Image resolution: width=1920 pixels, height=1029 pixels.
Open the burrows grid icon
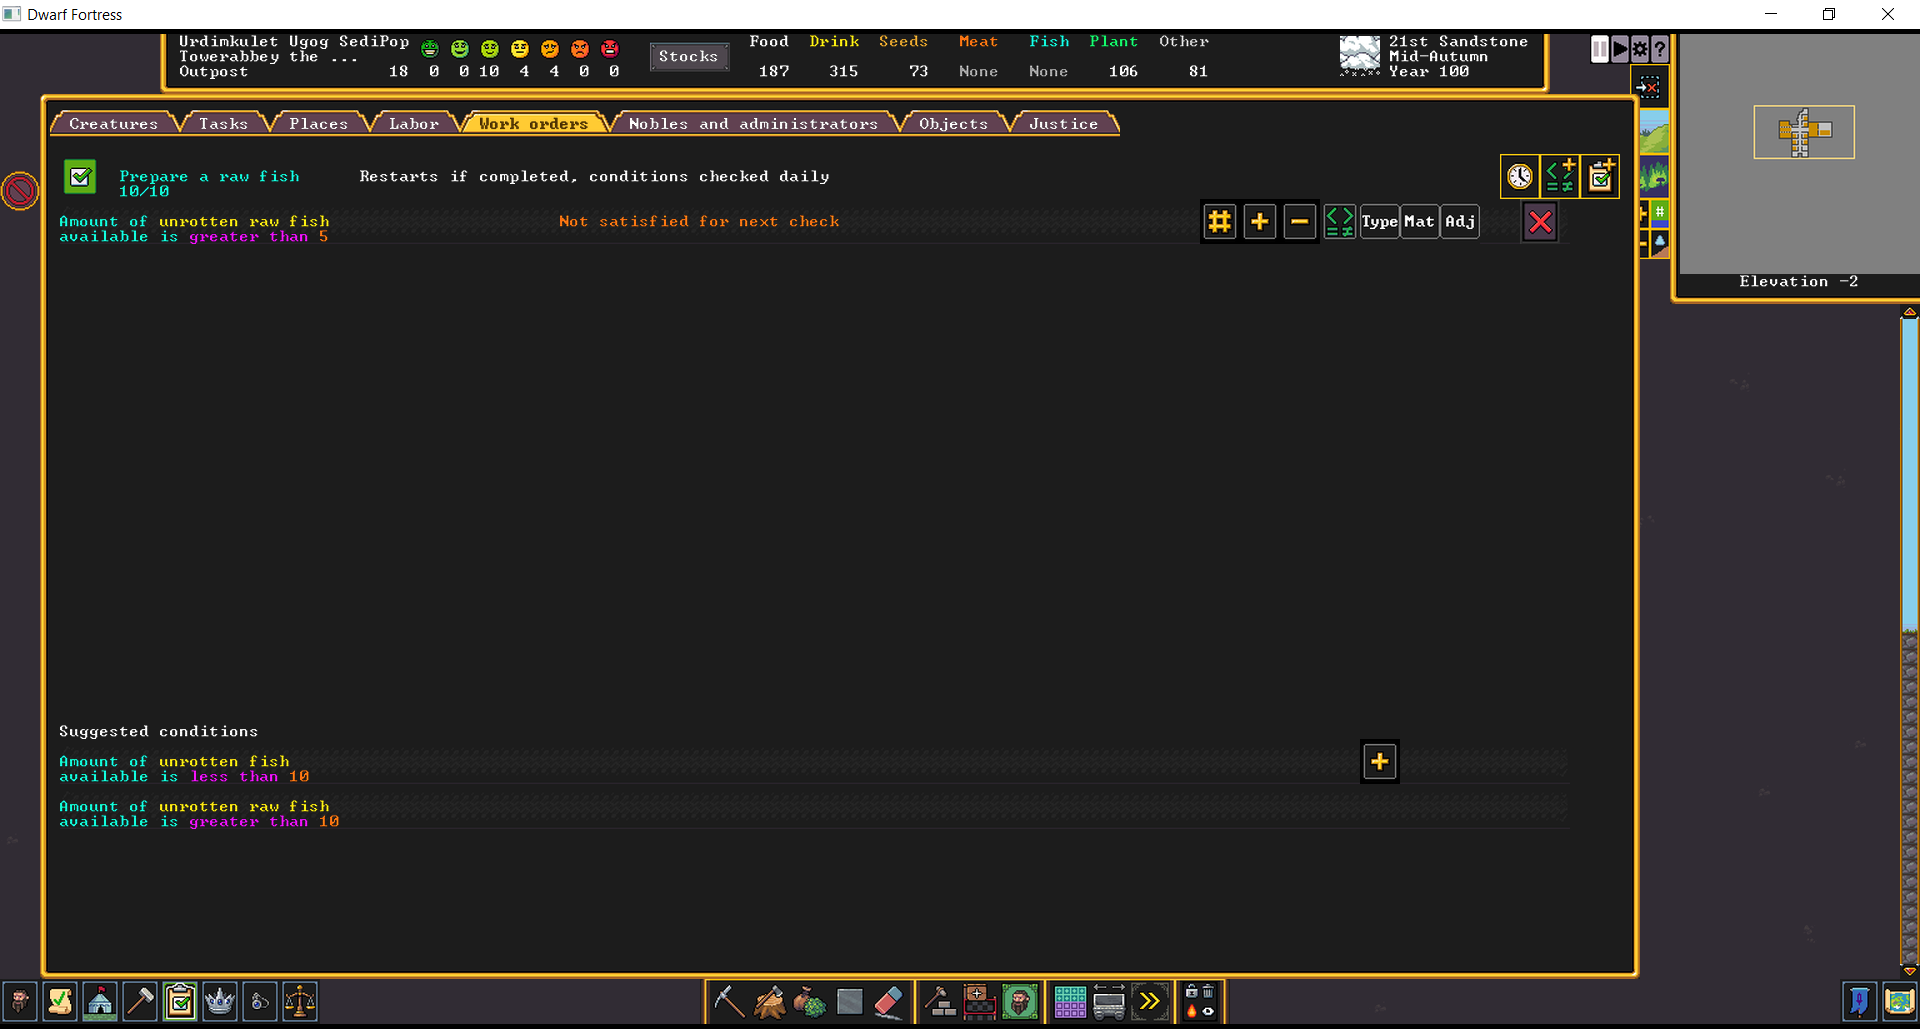(1070, 1001)
